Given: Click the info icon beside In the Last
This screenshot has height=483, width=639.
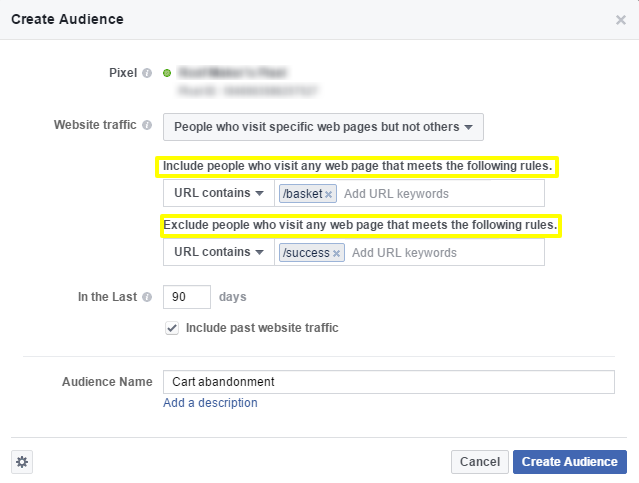Looking at the screenshot, I should coord(147,297).
